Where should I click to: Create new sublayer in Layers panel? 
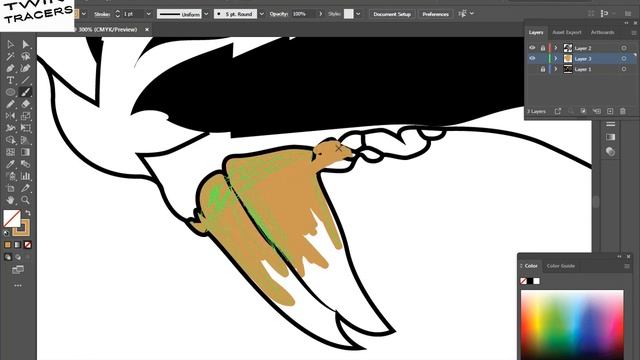coord(597,111)
